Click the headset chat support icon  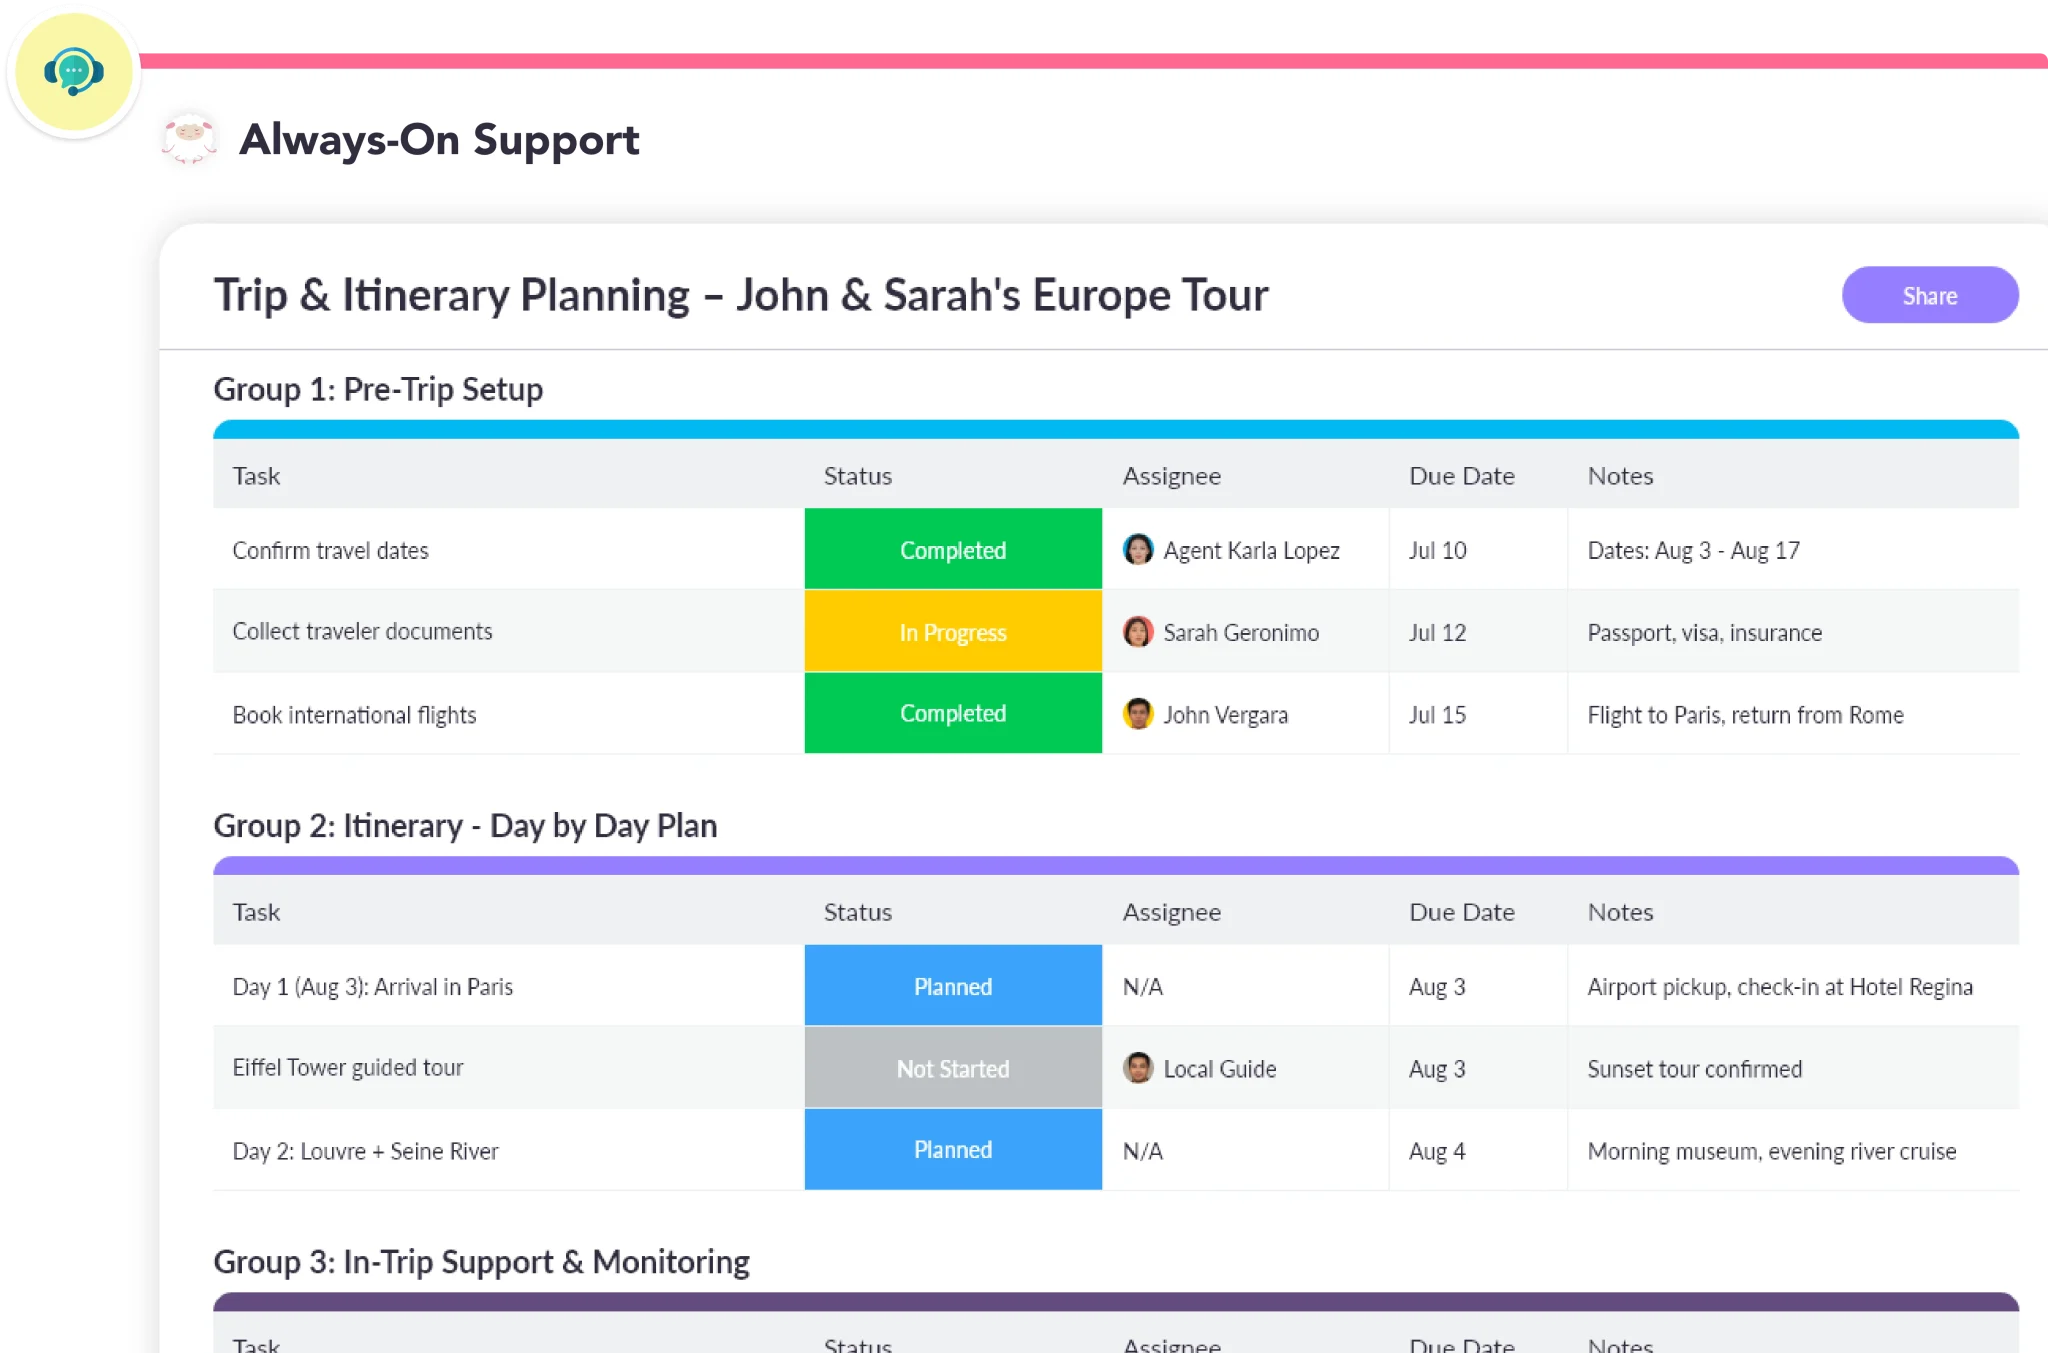(73, 72)
